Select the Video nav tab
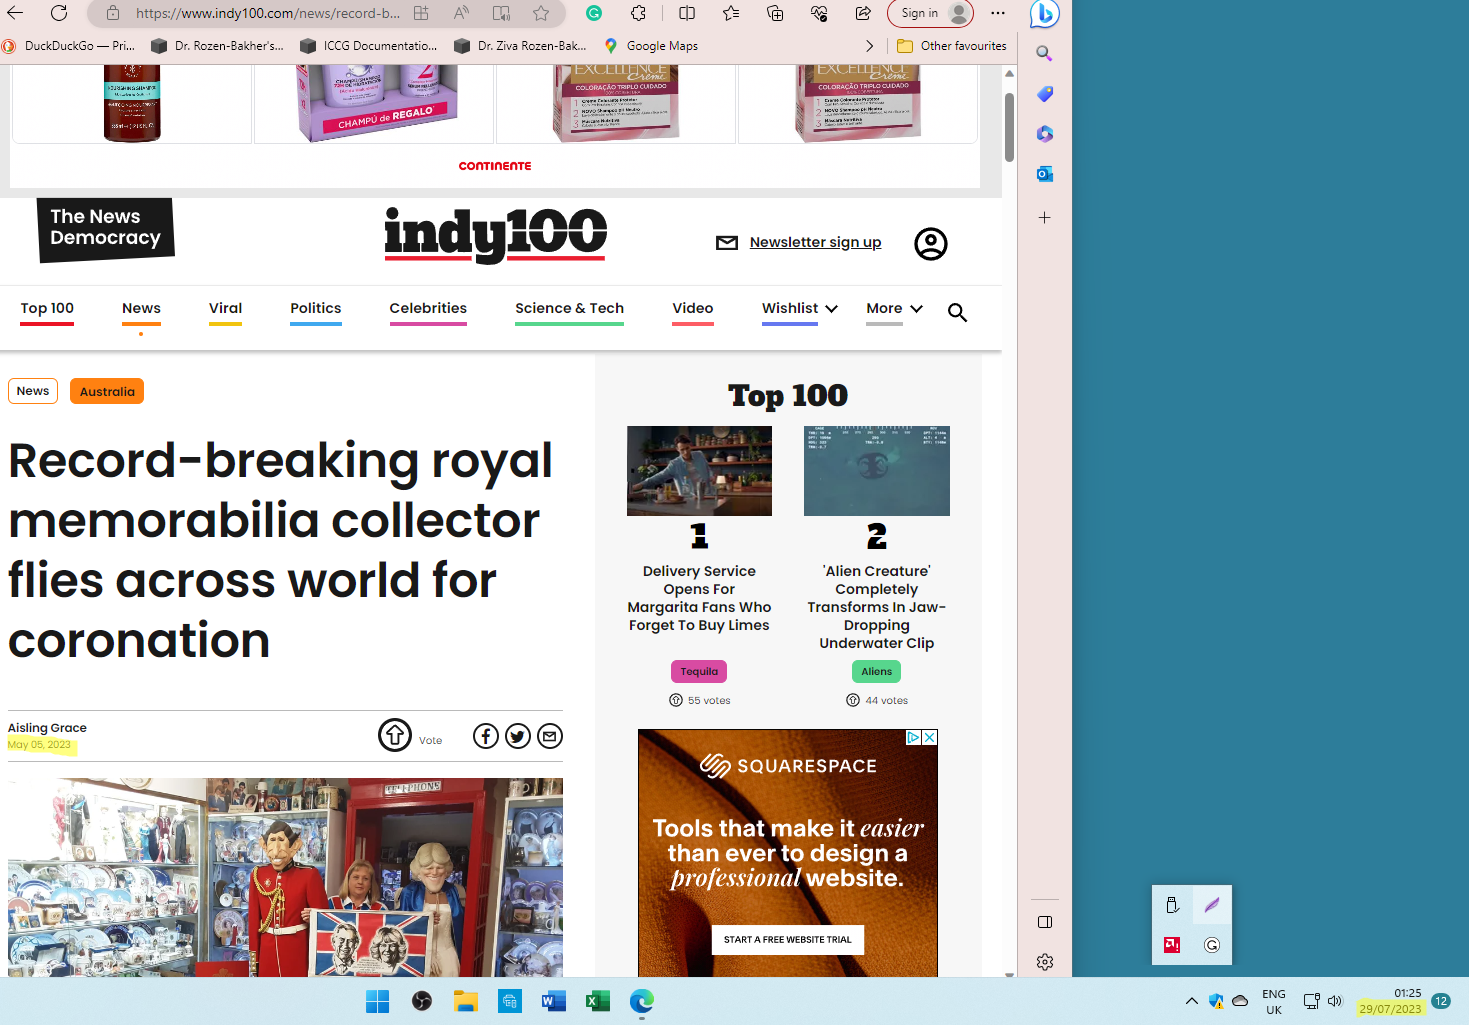Image resolution: width=1469 pixels, height=1025 pixels. (x=693, y=308)
